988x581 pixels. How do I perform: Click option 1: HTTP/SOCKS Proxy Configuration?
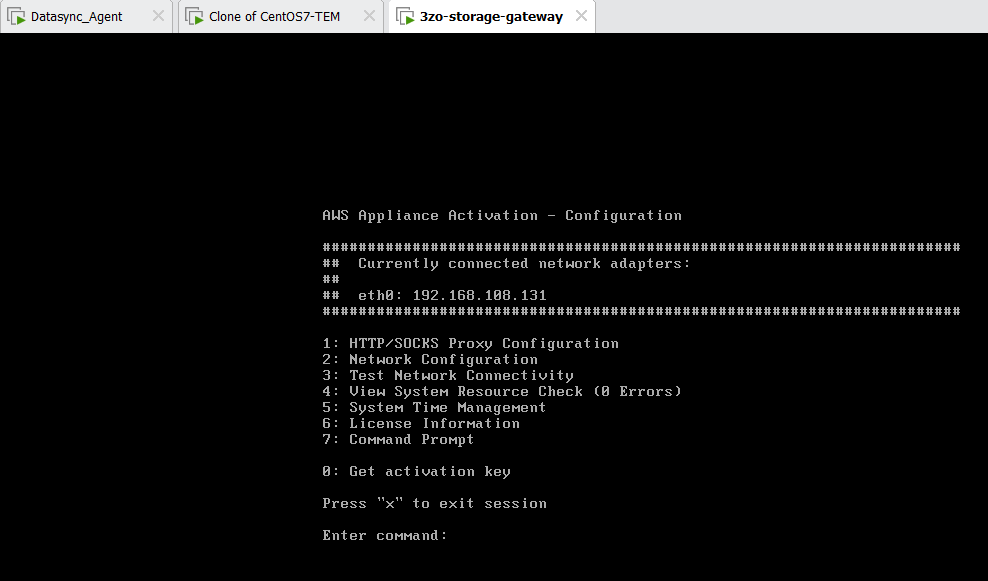click(x=470, y=343)
